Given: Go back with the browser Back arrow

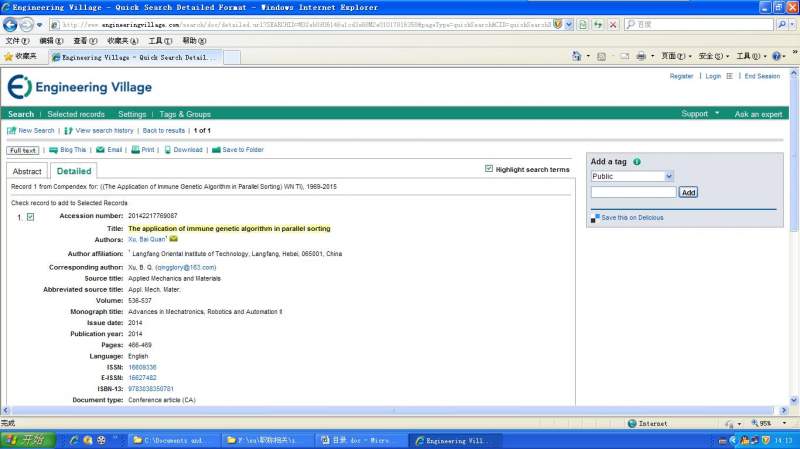Looking at the screenshot, I should pos(10,24).
